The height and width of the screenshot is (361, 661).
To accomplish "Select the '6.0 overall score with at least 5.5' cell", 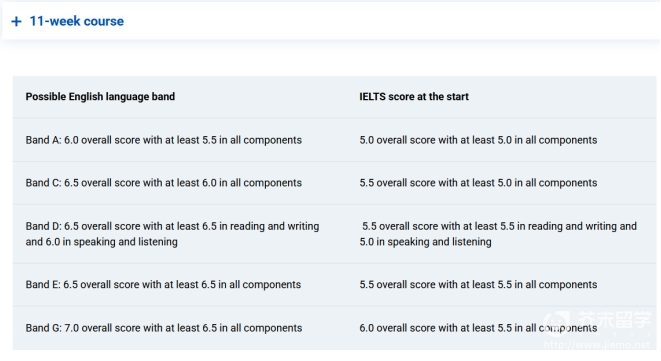I will 478,328.
